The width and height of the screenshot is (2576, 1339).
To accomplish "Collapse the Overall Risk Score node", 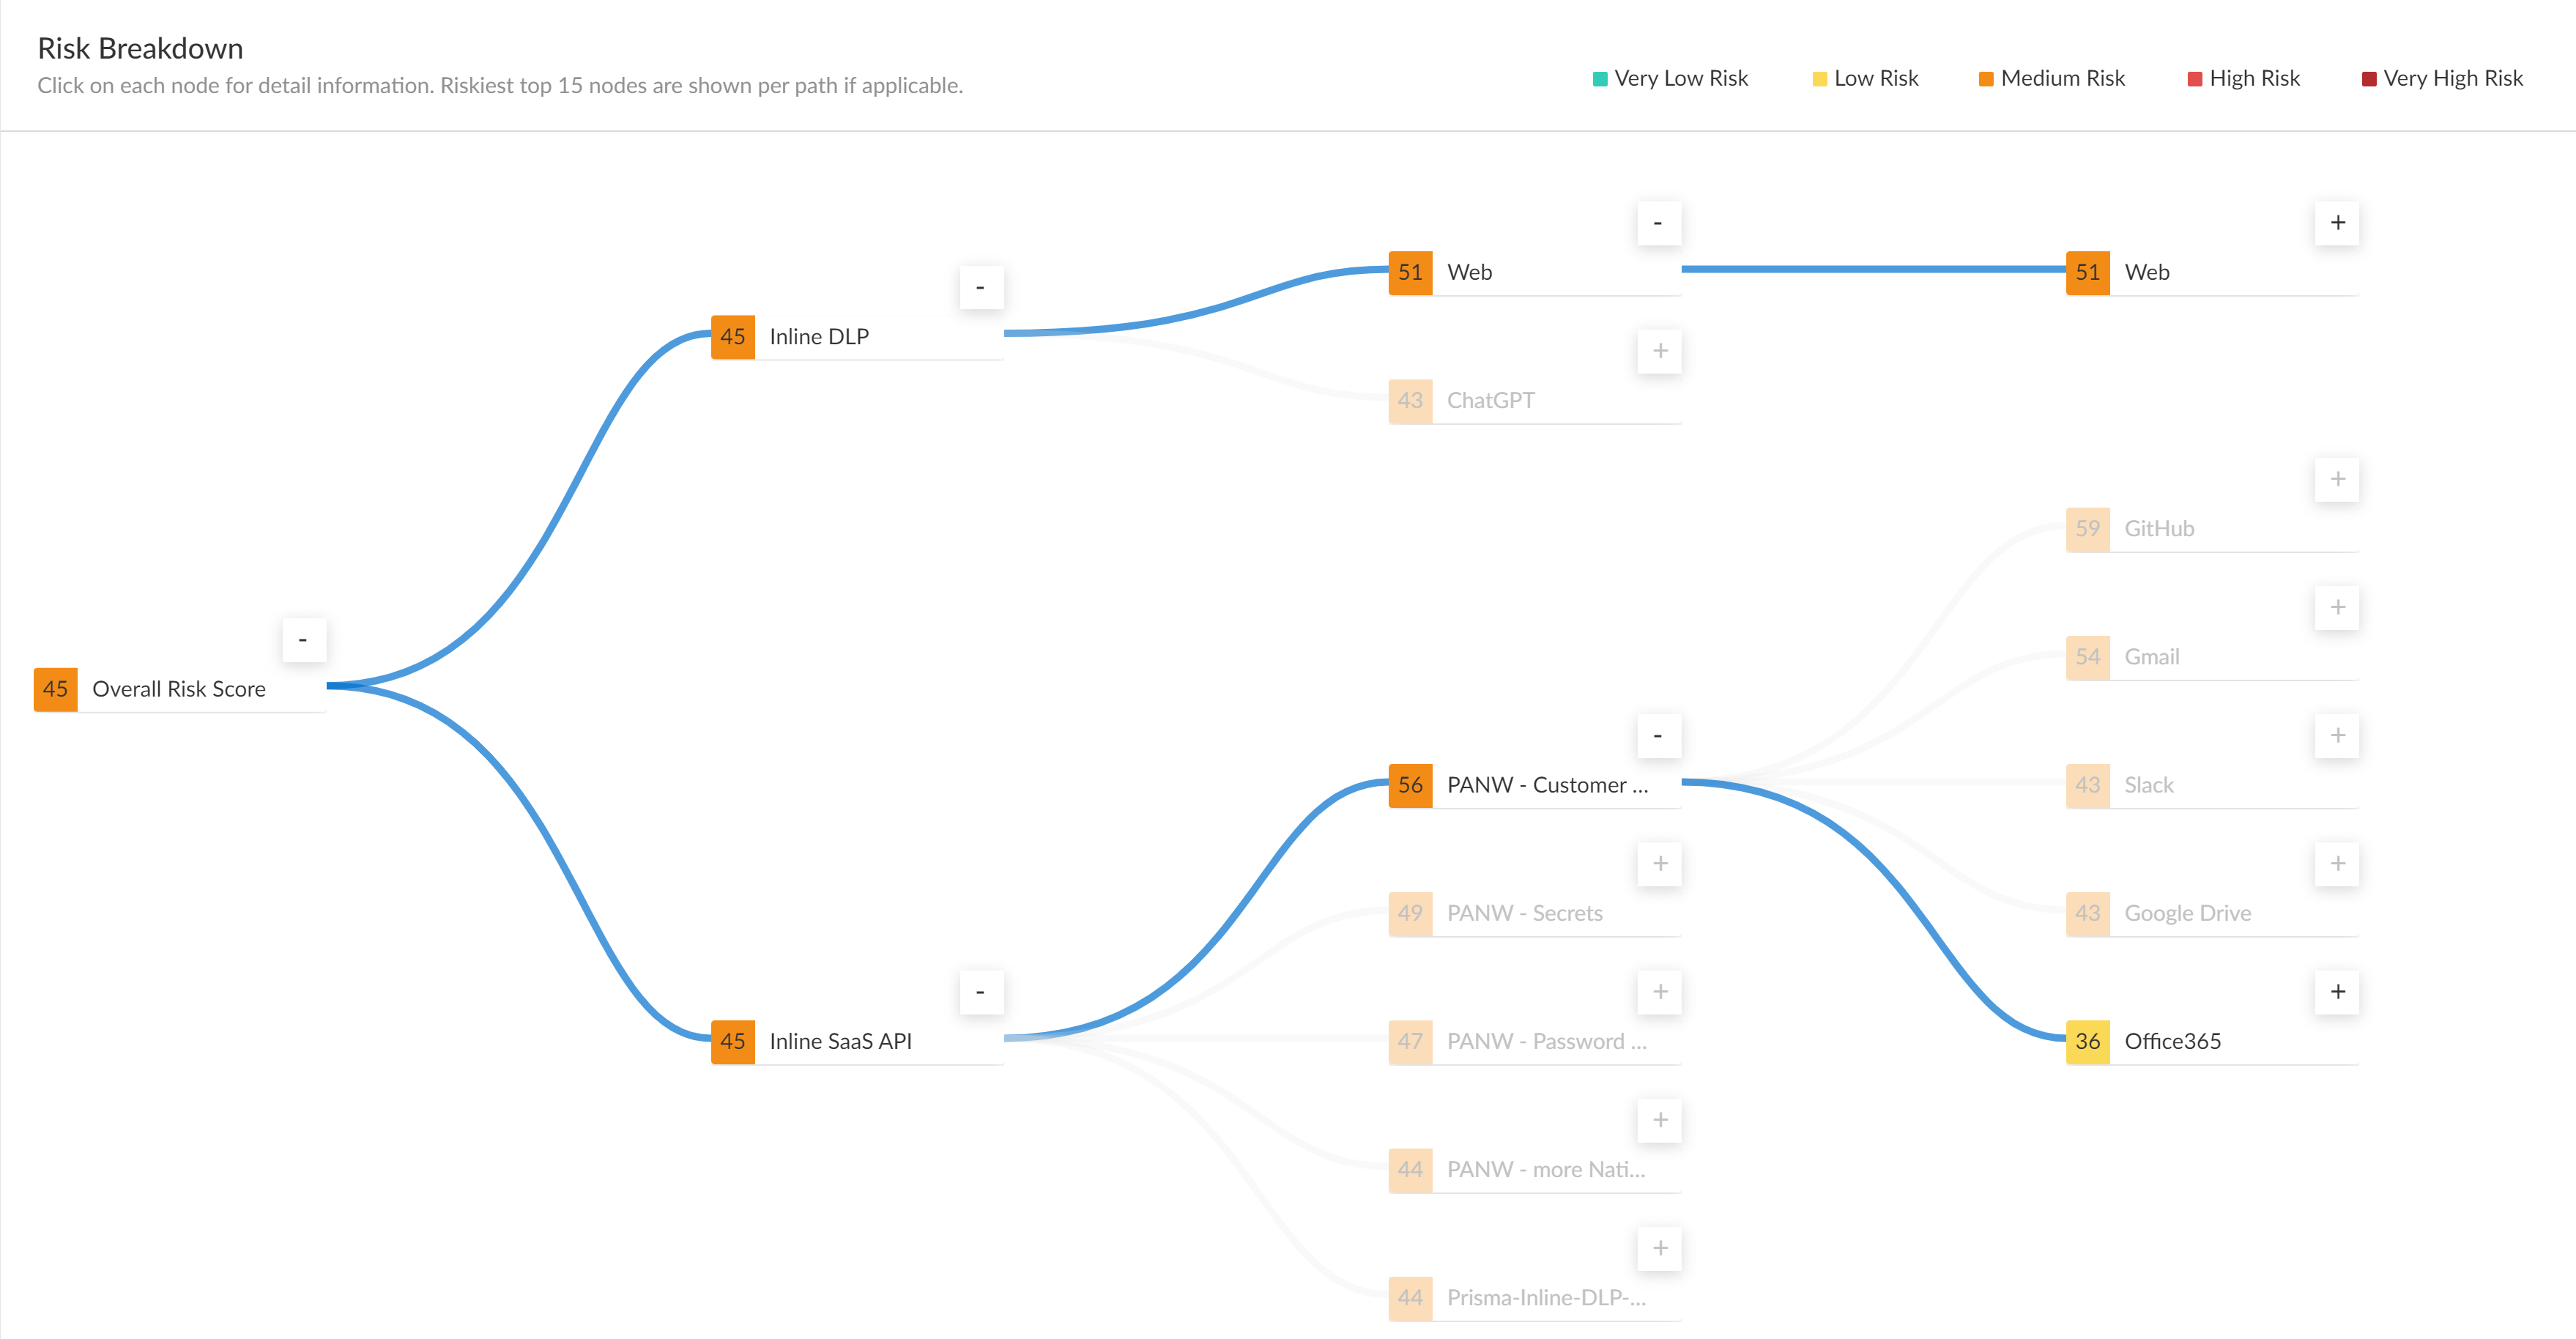I will coord(303,640).
